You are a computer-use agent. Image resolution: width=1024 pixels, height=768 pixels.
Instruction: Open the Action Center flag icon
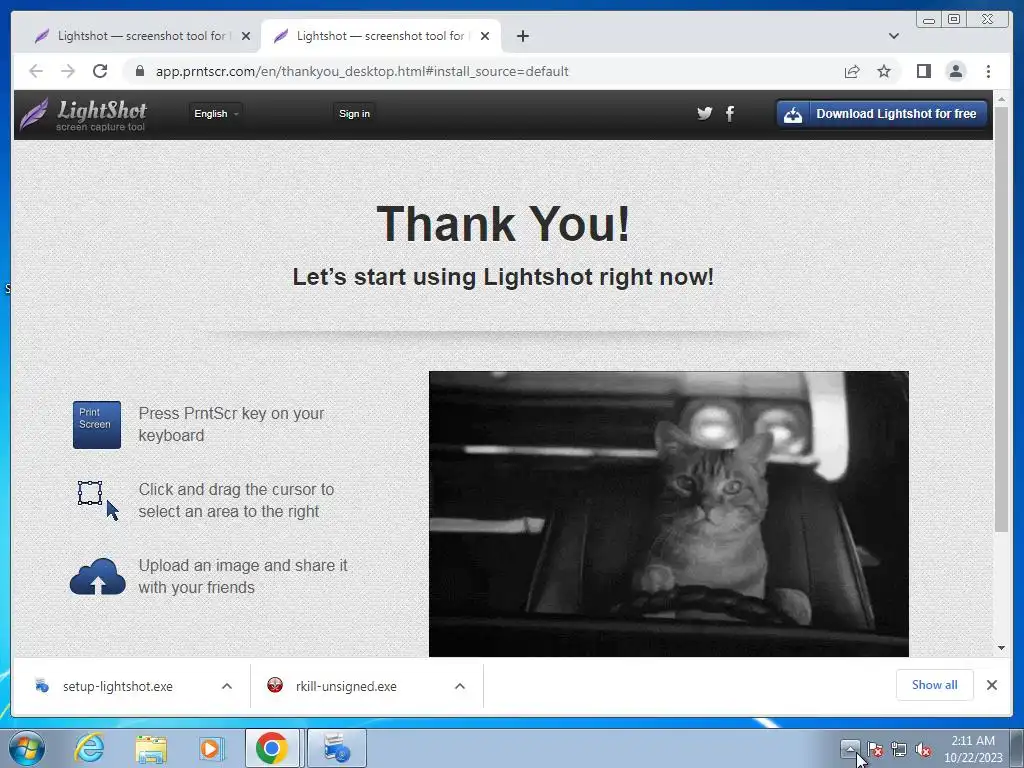click(875, 749)
